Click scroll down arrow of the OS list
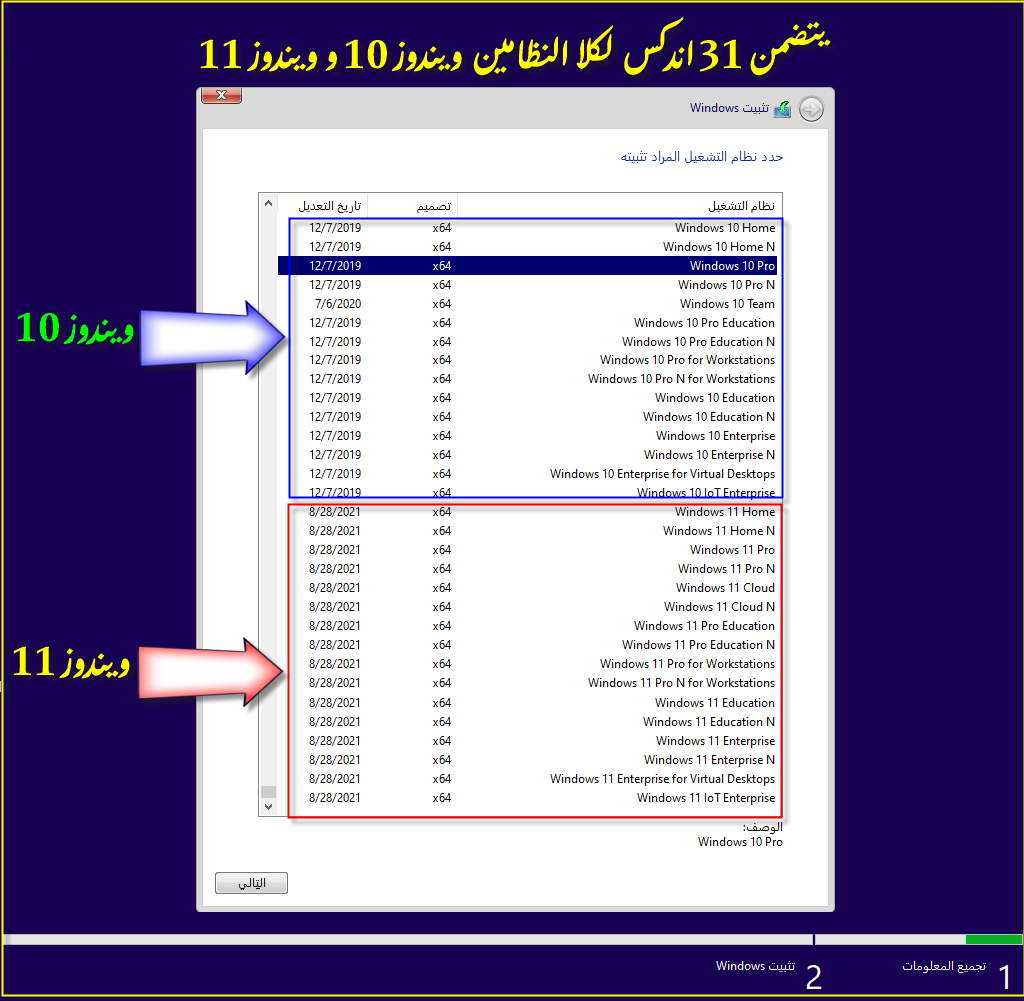1024x1001 pixels. coord(268,807)
